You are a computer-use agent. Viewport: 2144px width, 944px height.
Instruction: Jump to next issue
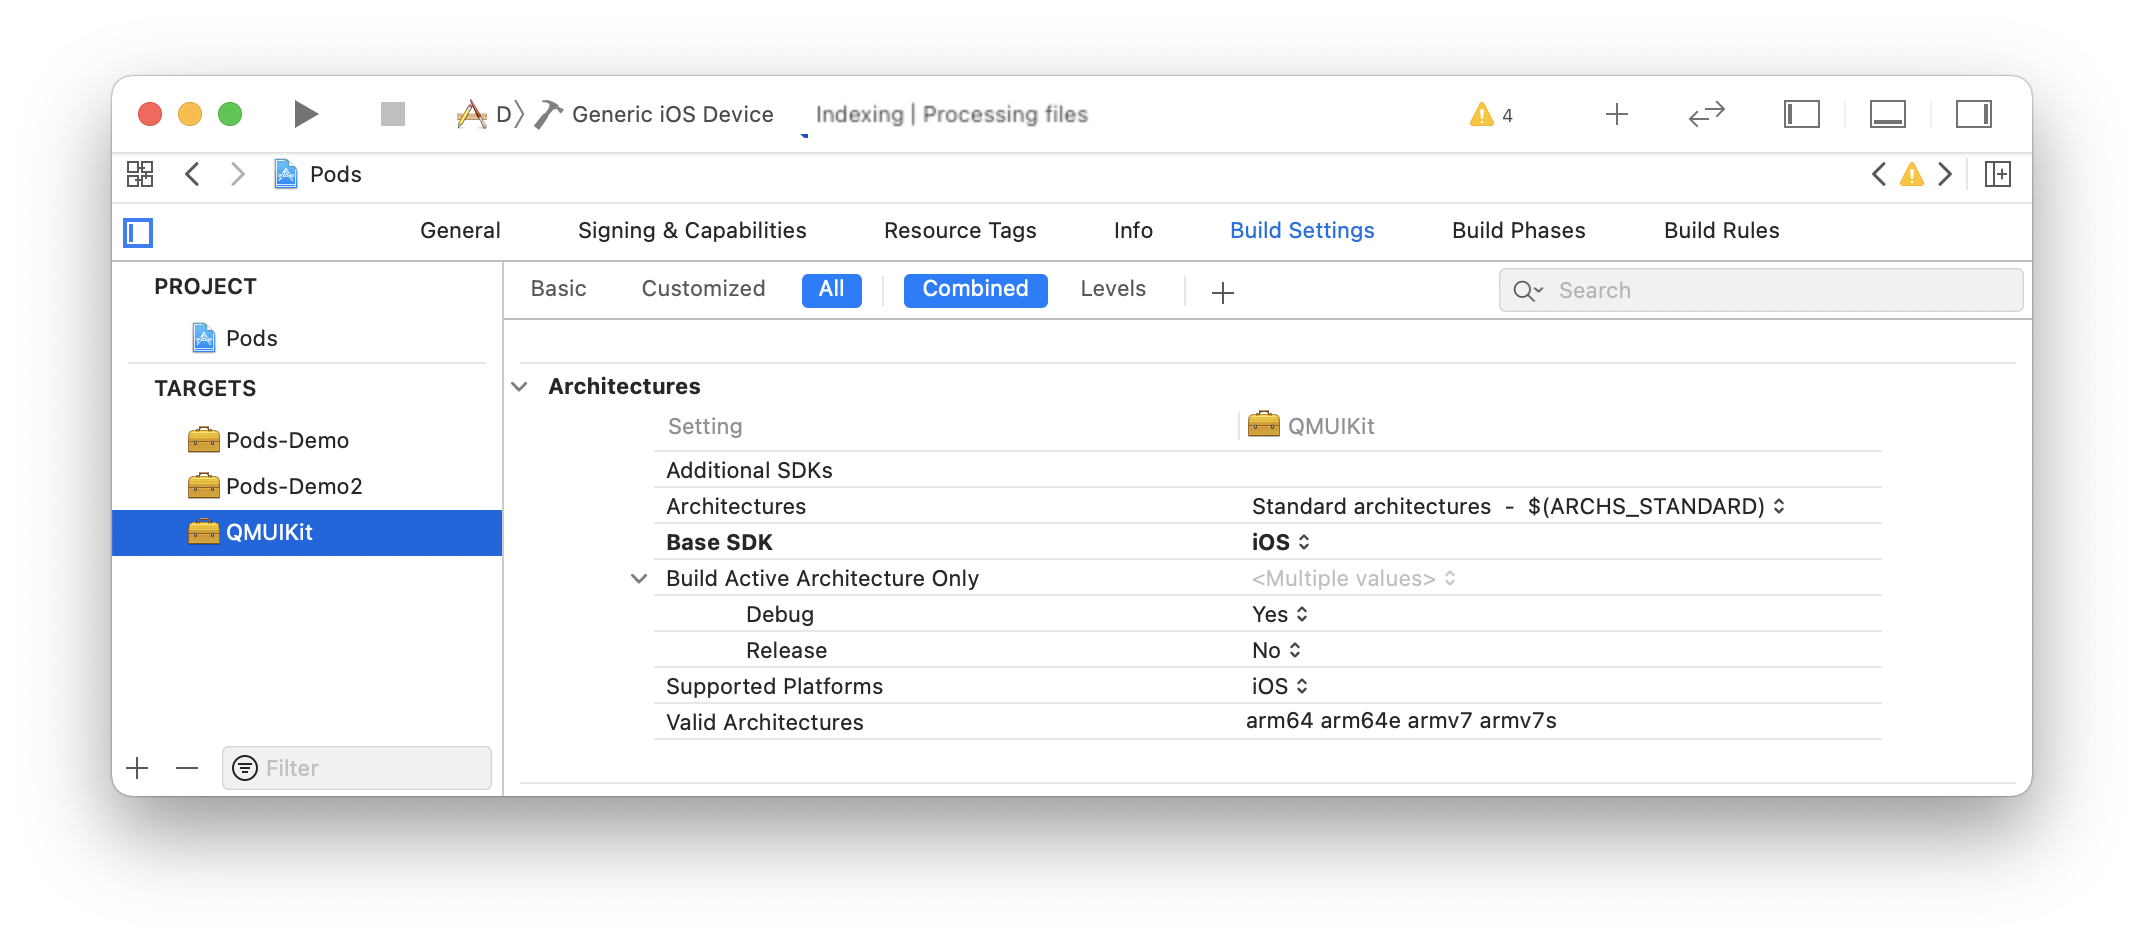pos(1945,174)
